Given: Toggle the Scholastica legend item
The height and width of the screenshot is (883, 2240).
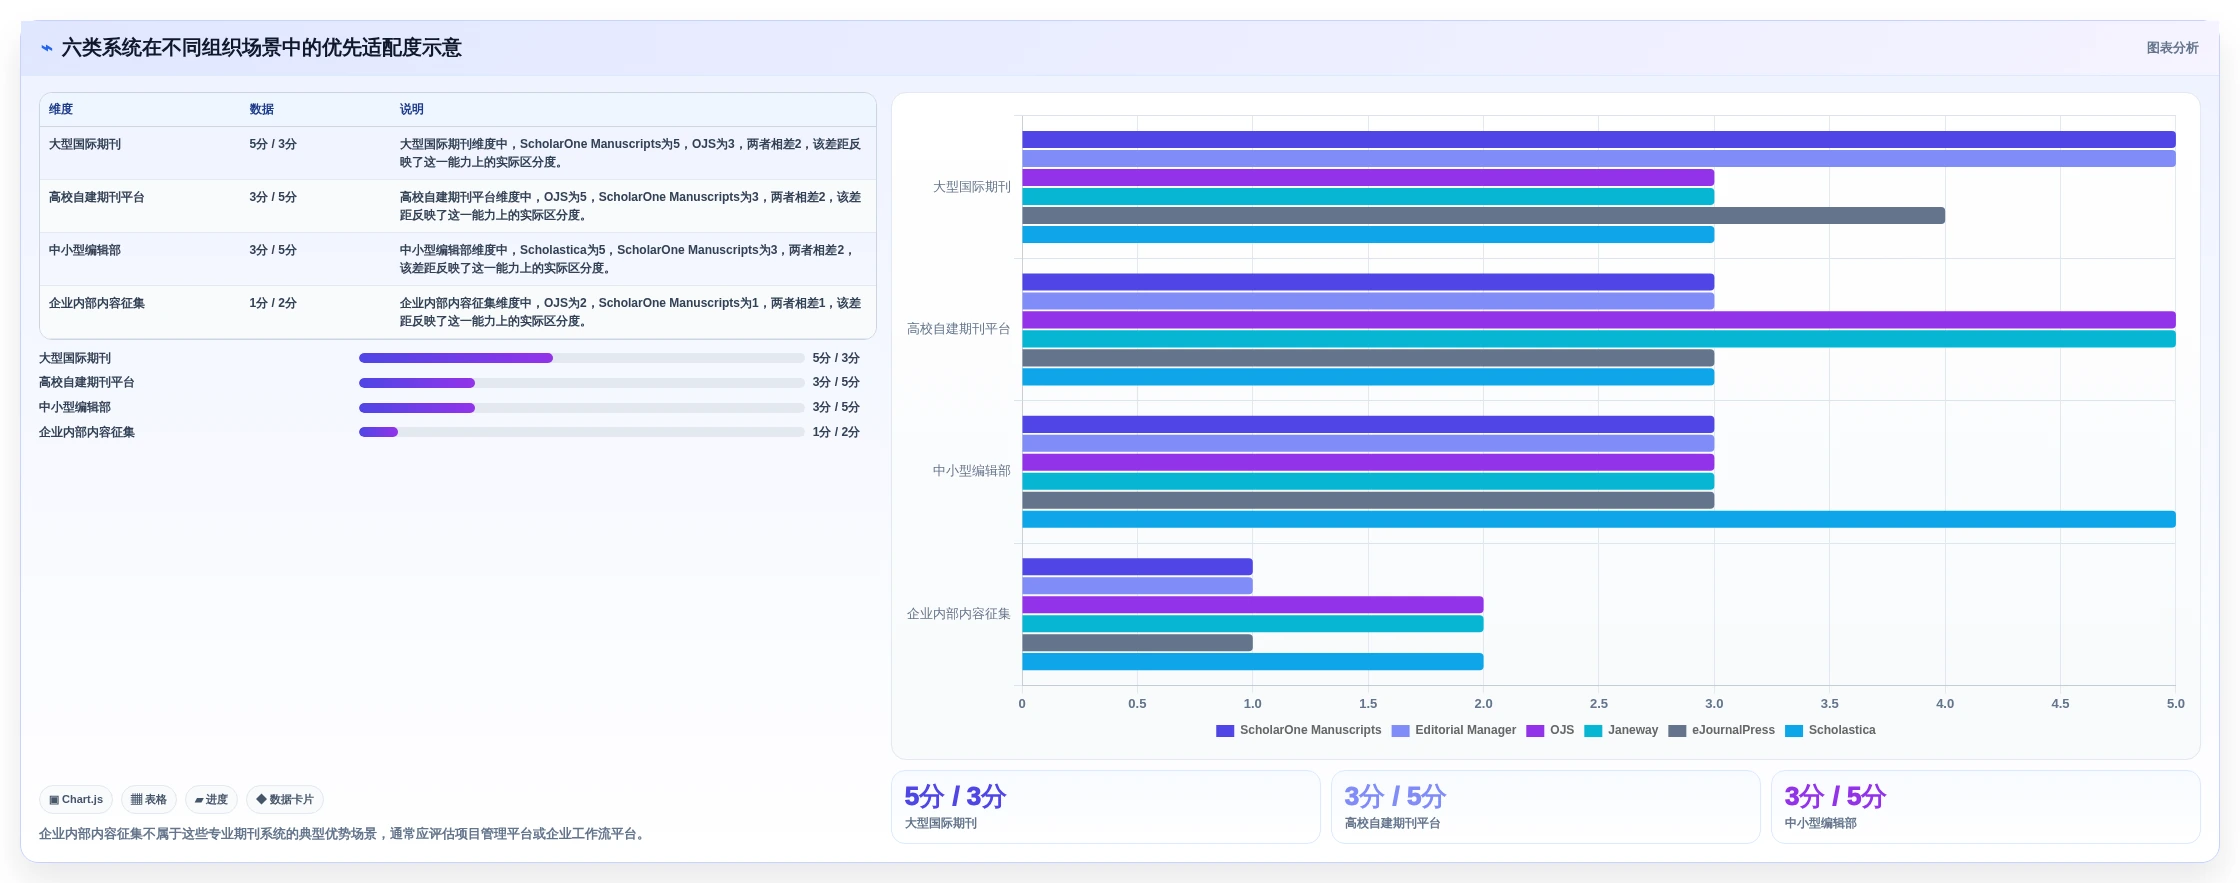Looking at the screenshot, I should click(1830, 731).
